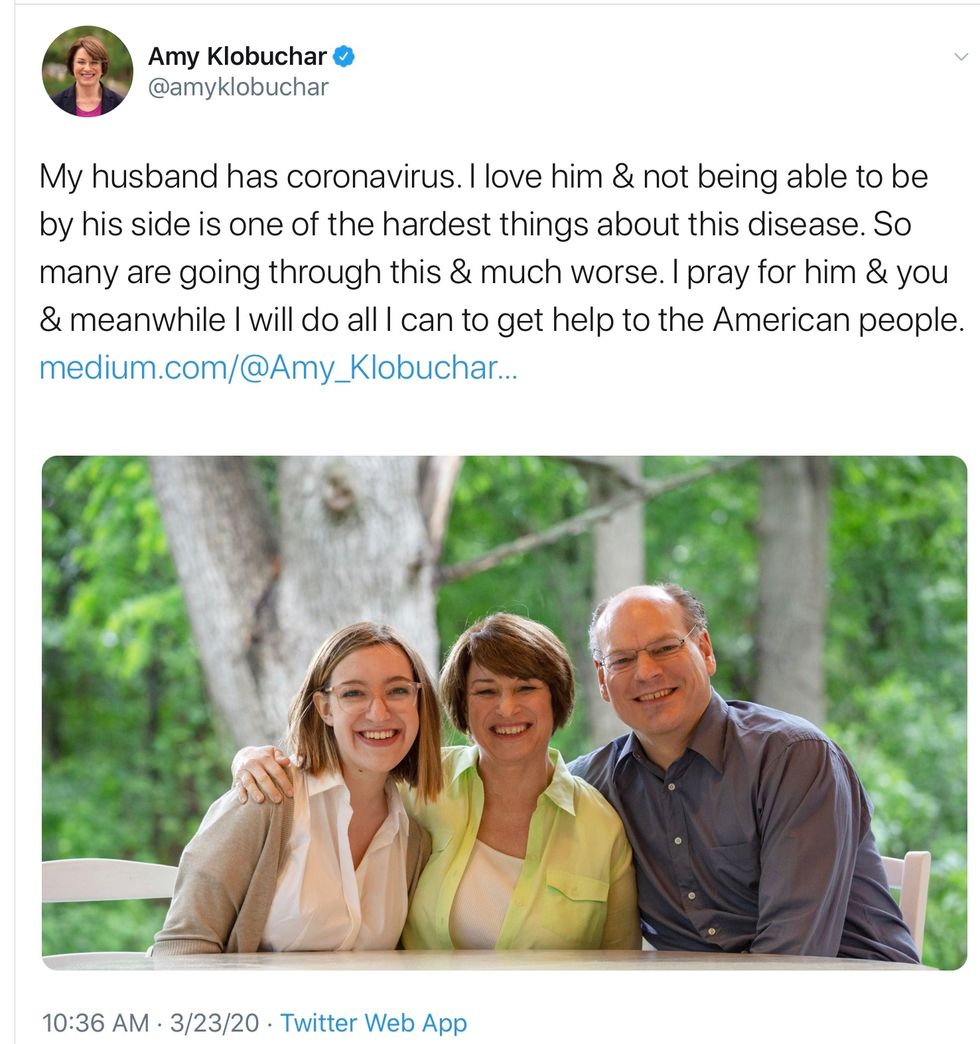Click the 10:36 AM timestamp
The width and height of the screenshot is (980, 1044).
pos(93,1023)
